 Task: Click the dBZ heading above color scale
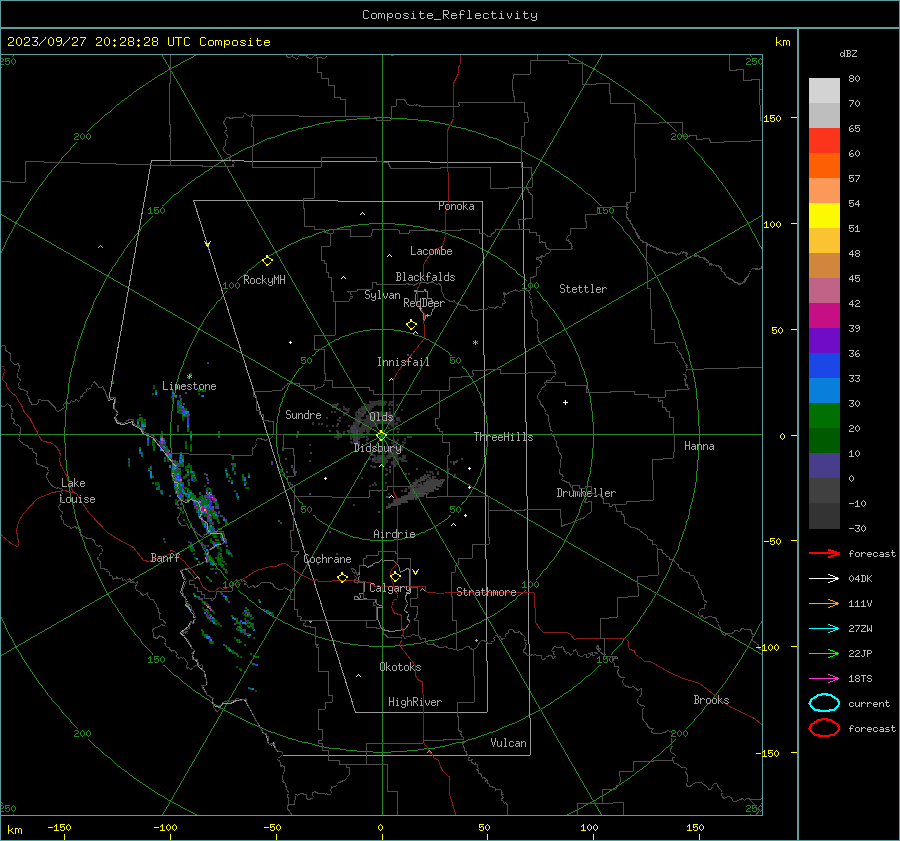pyautogui.click(x=848, y=53)
